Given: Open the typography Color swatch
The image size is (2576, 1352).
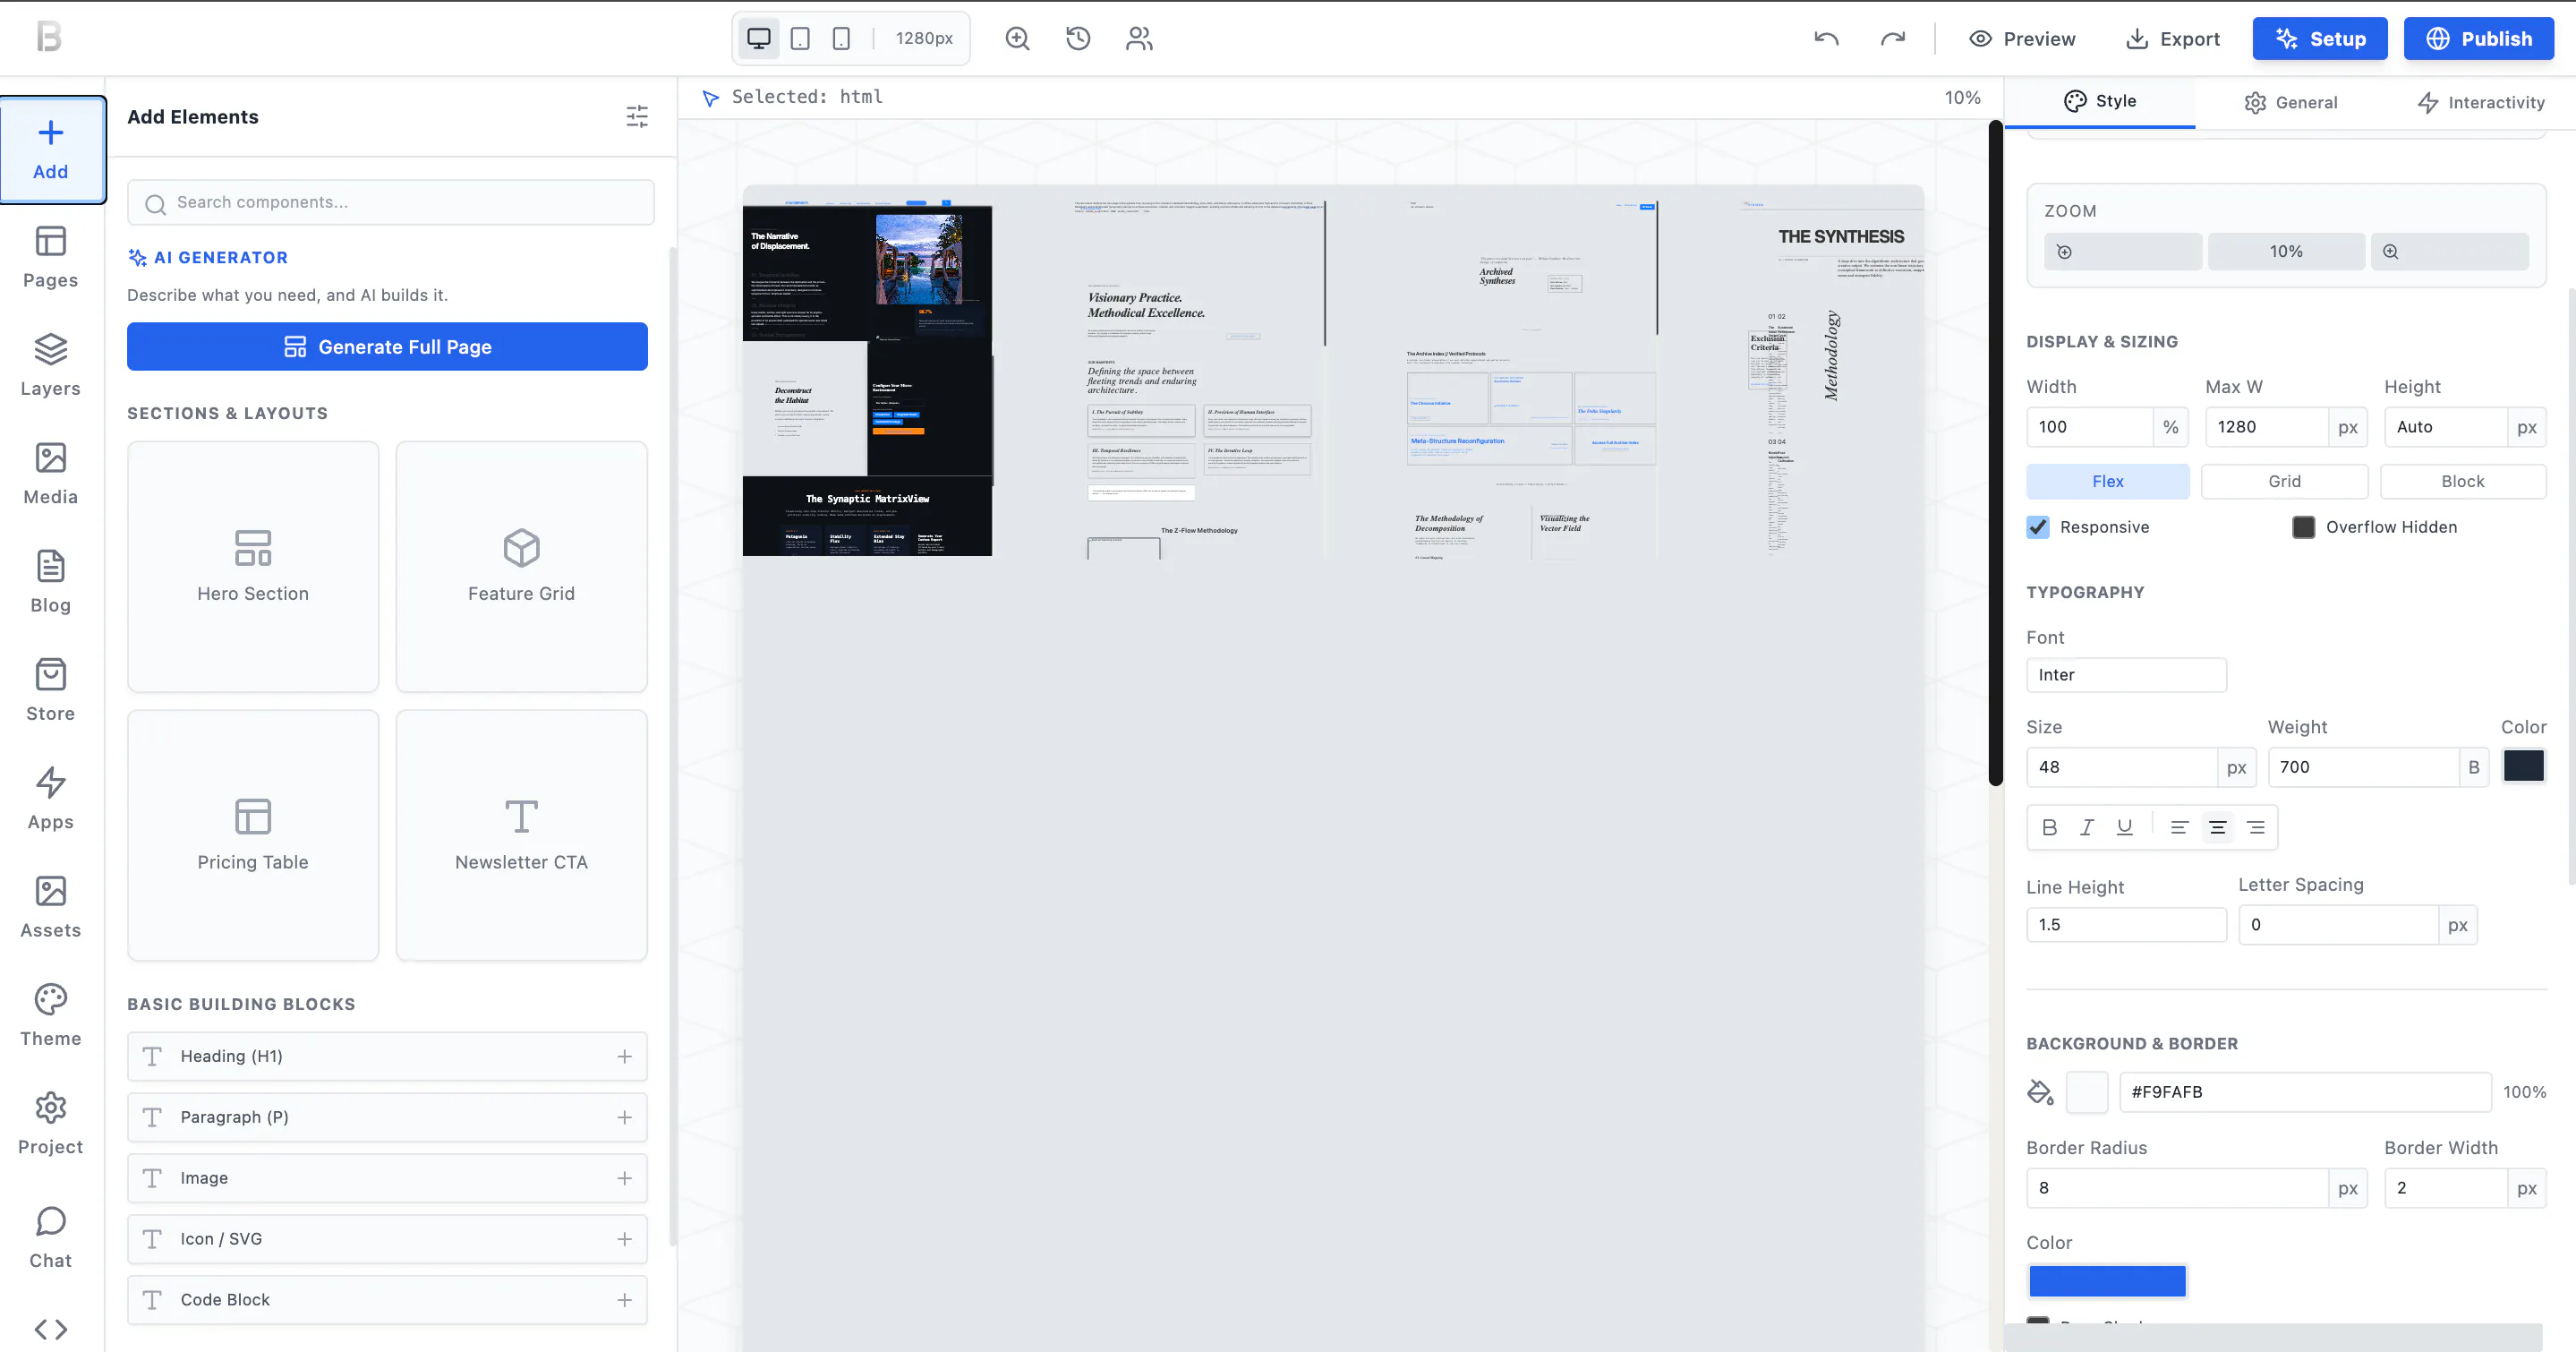Looking at the screenshot, I should [2523, 766].
